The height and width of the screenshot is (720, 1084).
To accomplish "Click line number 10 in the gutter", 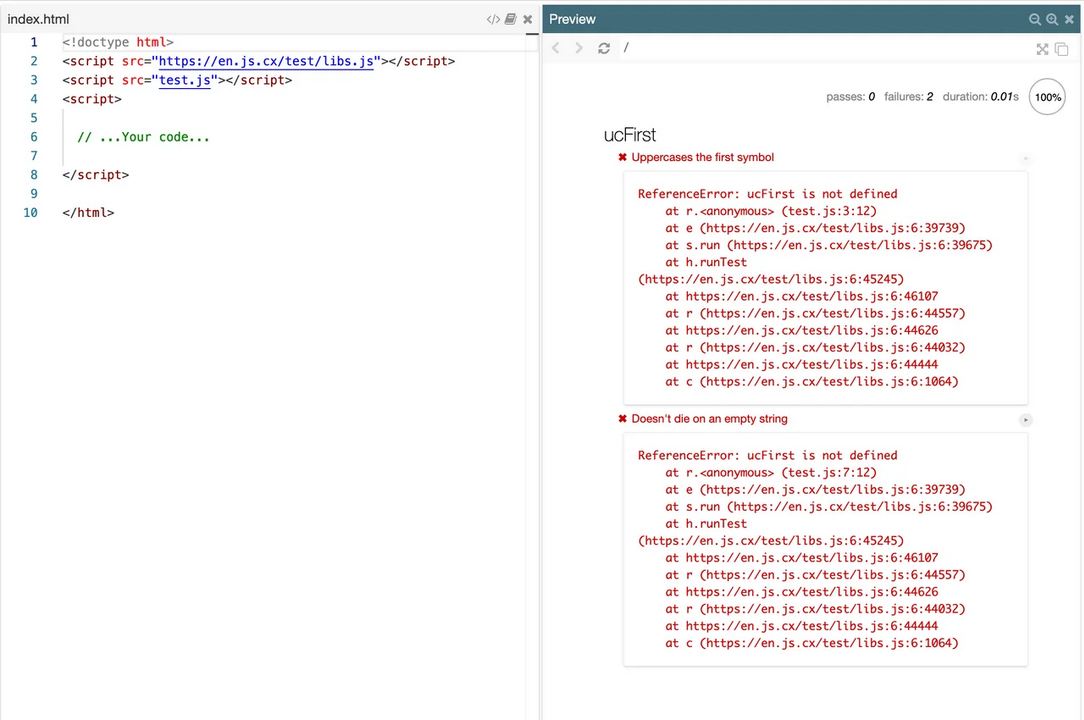I will (30, 212).
